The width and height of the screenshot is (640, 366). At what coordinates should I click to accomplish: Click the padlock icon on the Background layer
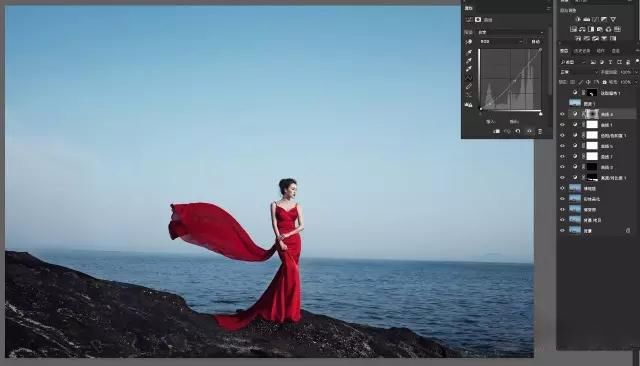(628, 231)
